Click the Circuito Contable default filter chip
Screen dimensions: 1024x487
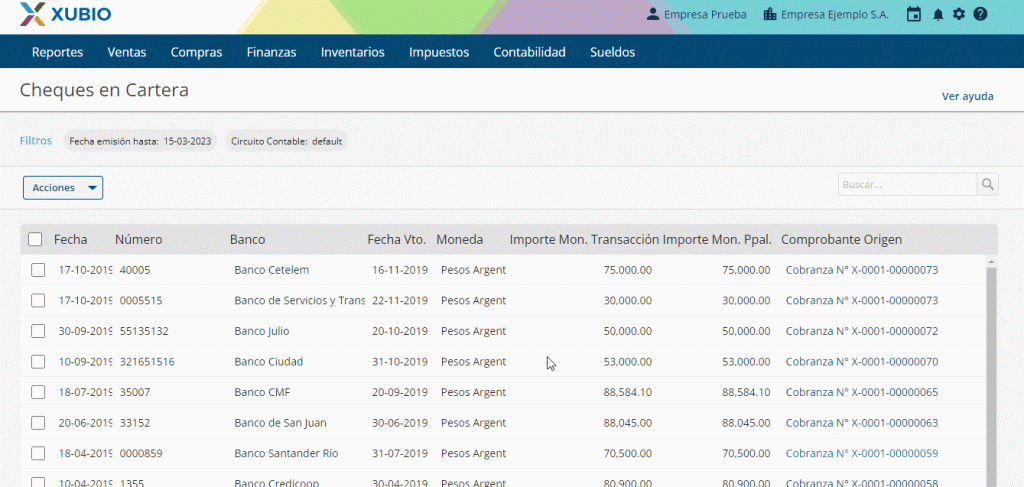[286, 141]
